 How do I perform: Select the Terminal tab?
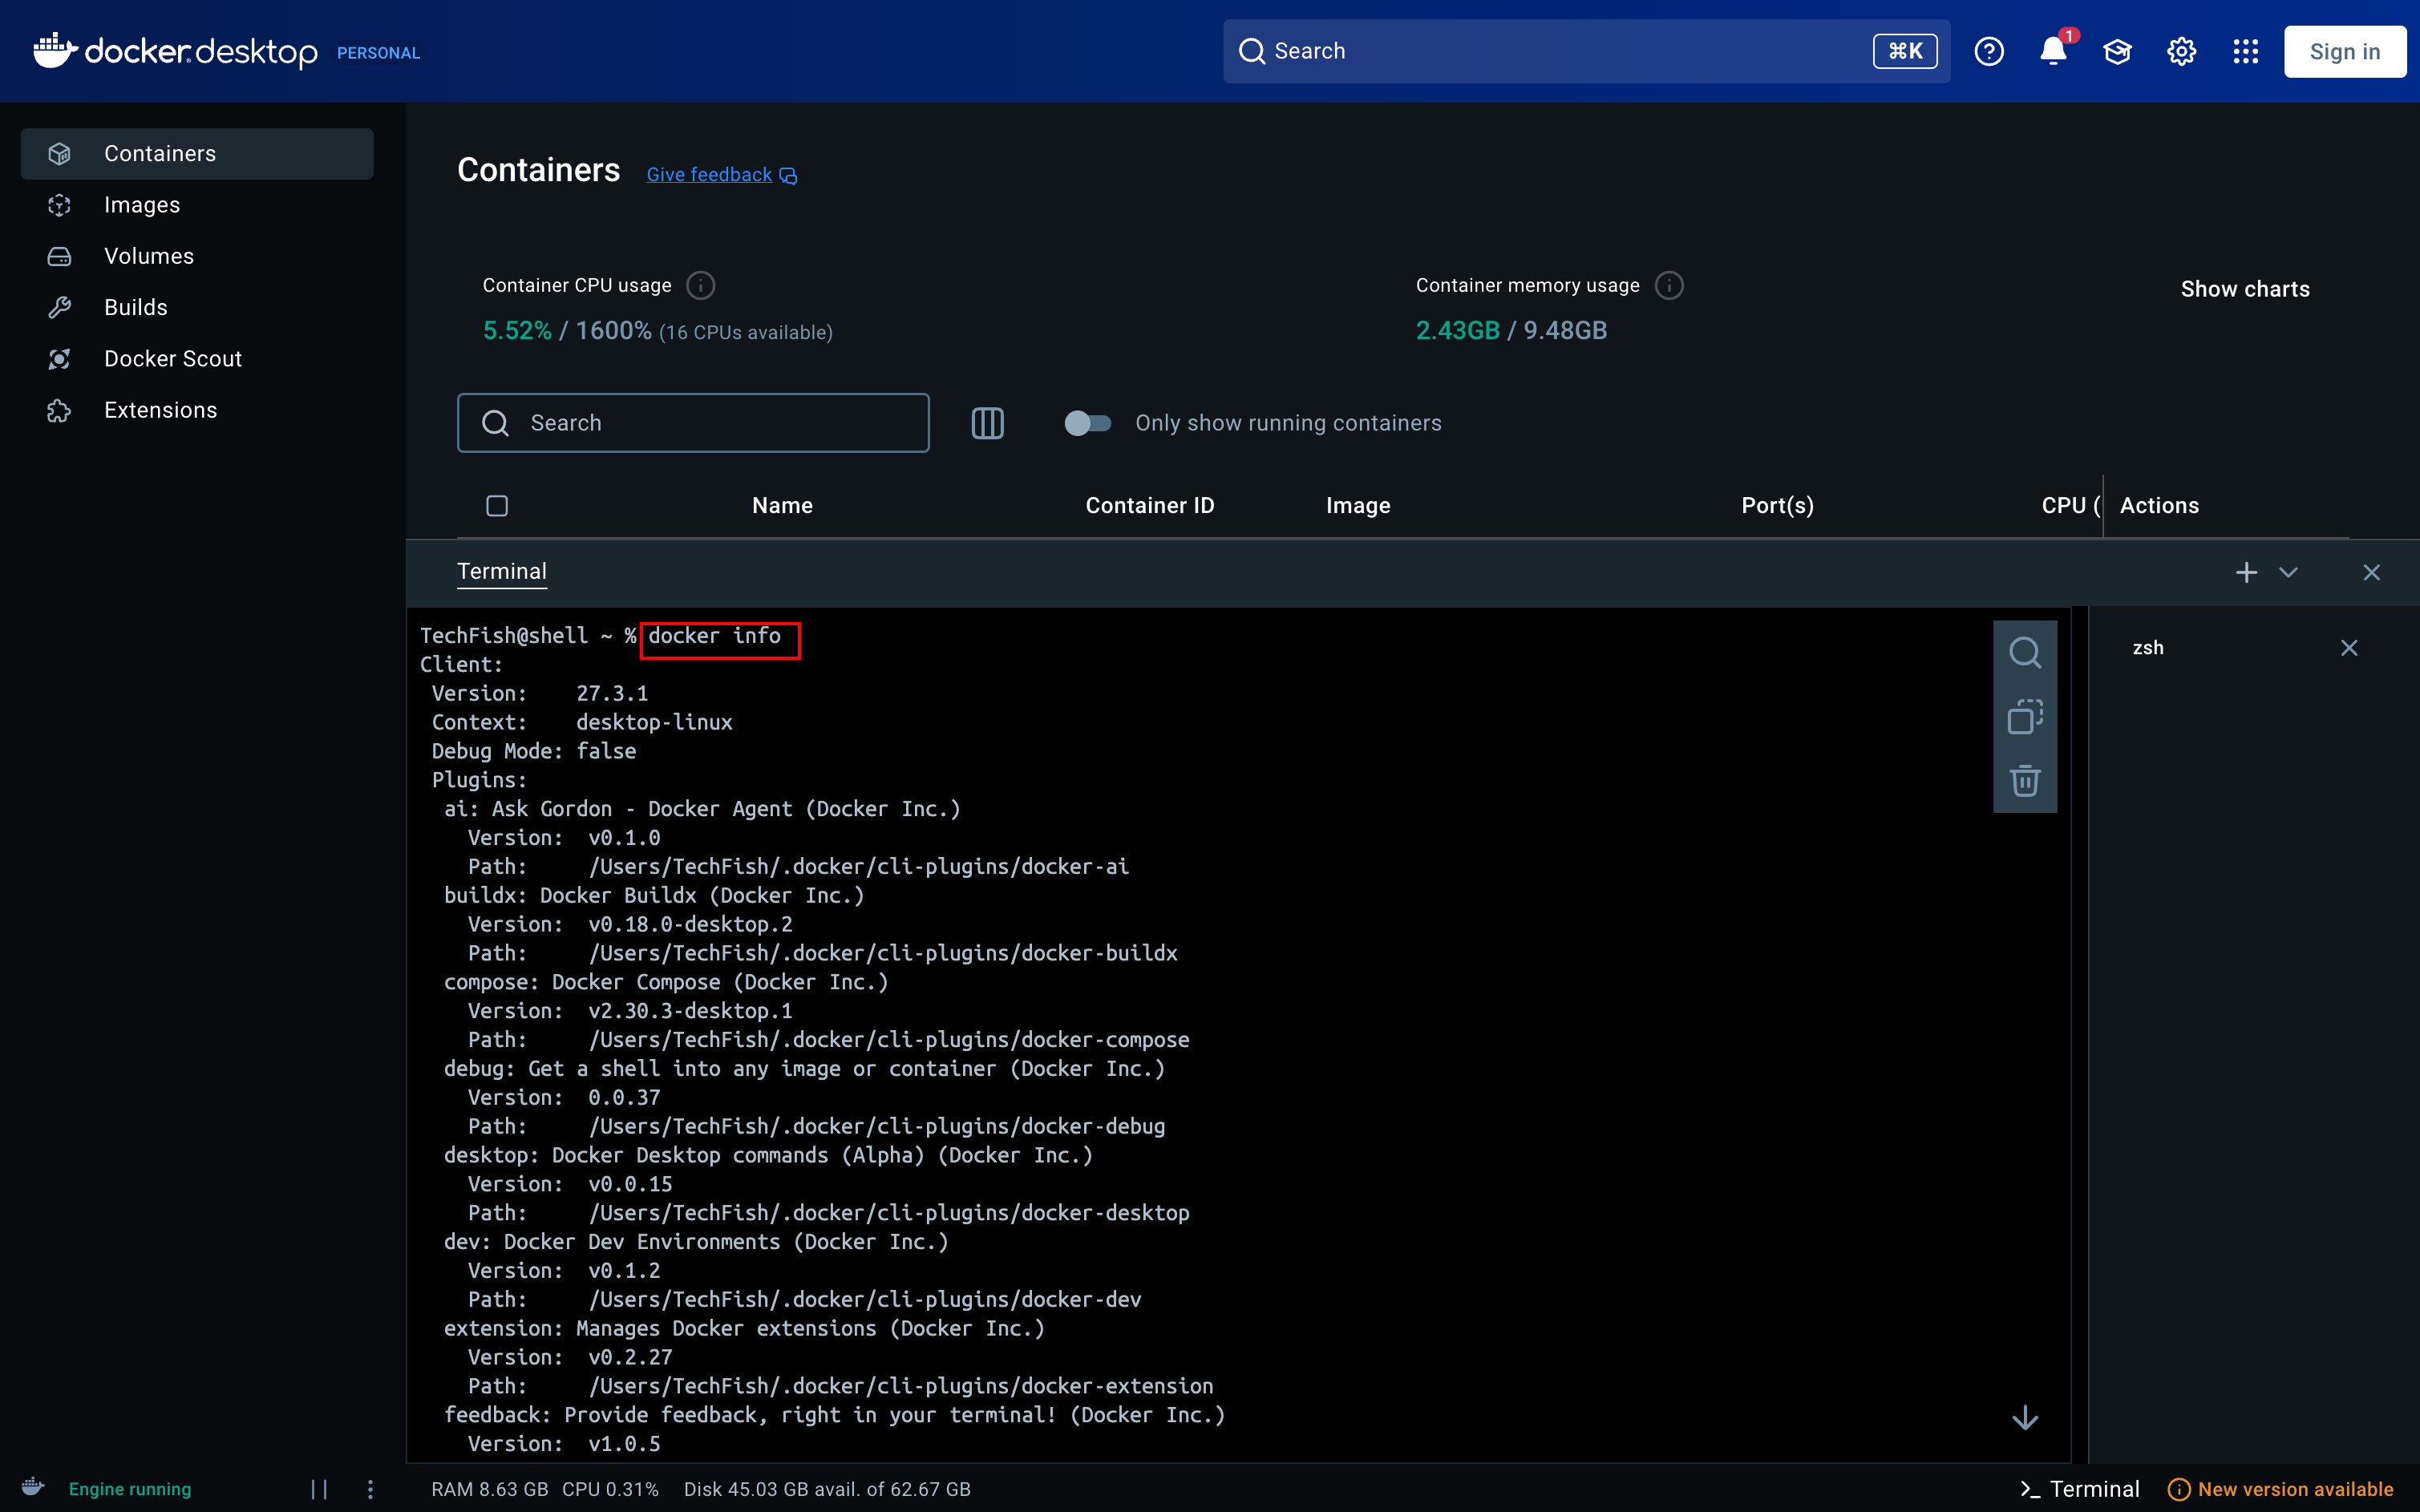[501, 572]
